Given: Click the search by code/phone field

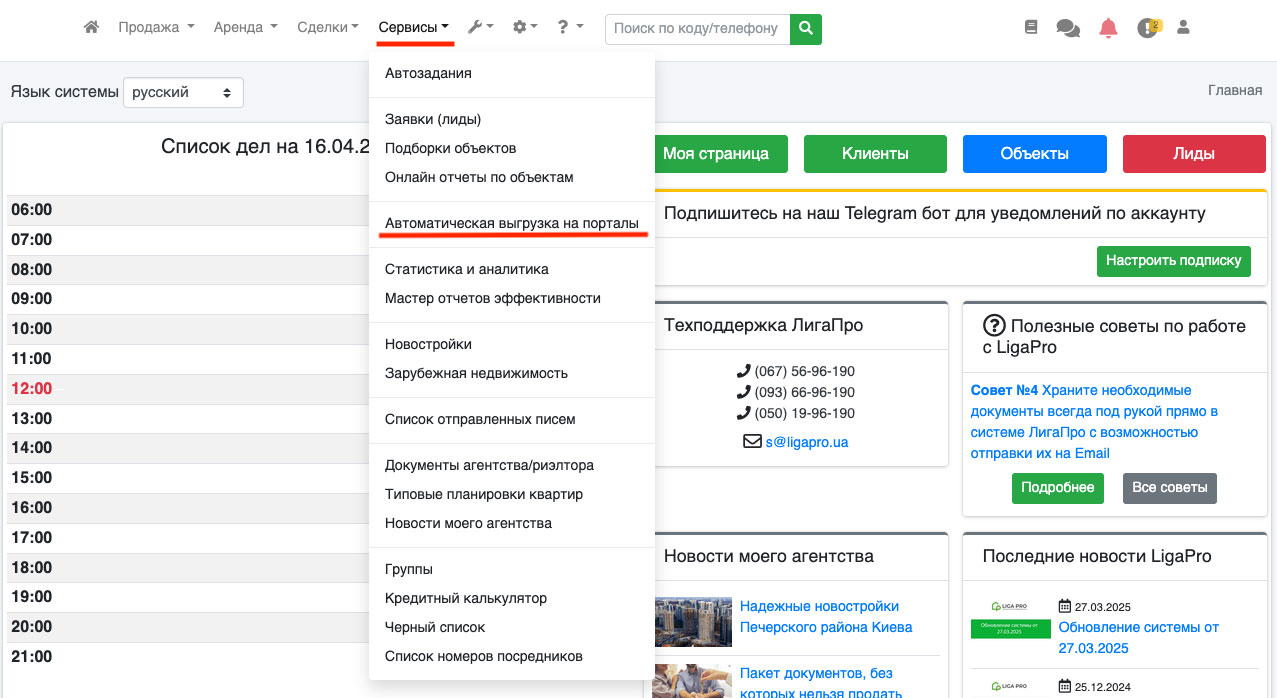Looking at the screenshot, I should click(697, 29).
